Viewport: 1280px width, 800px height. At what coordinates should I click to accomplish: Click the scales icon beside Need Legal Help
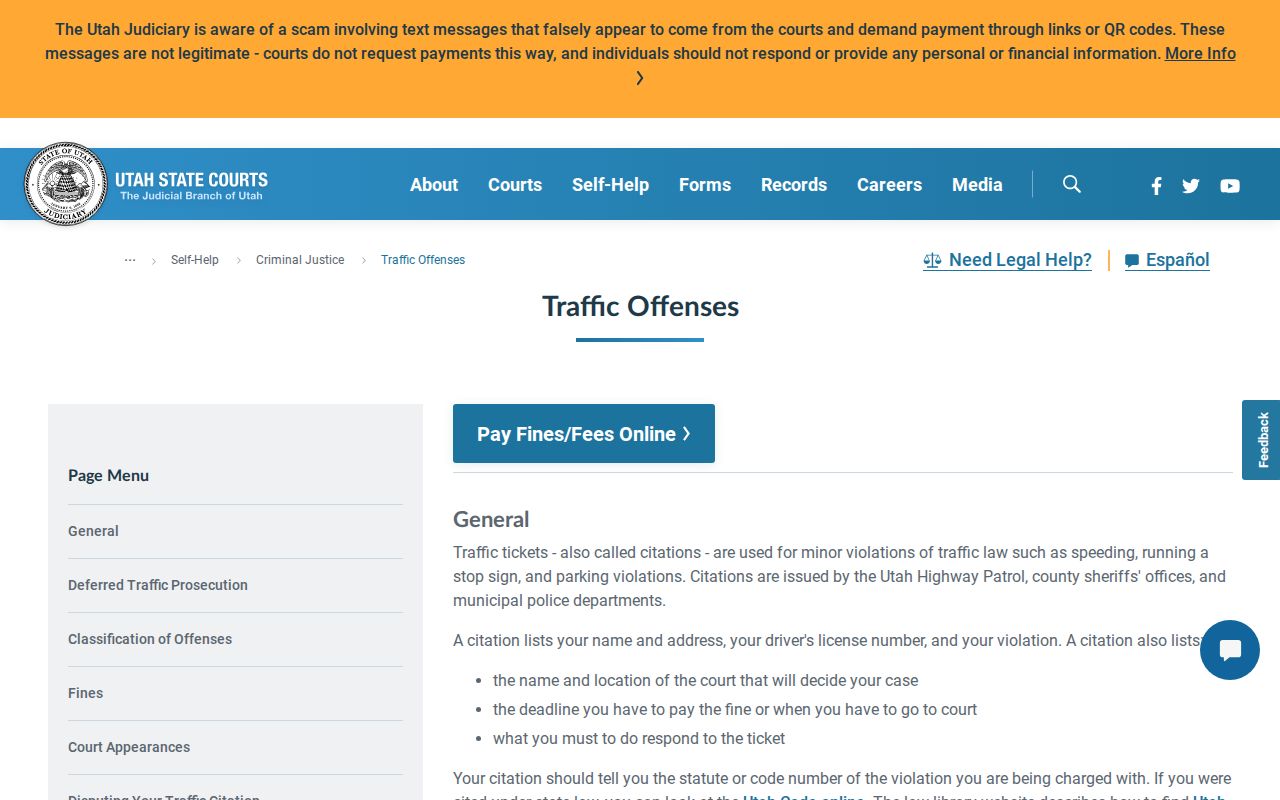932,260
